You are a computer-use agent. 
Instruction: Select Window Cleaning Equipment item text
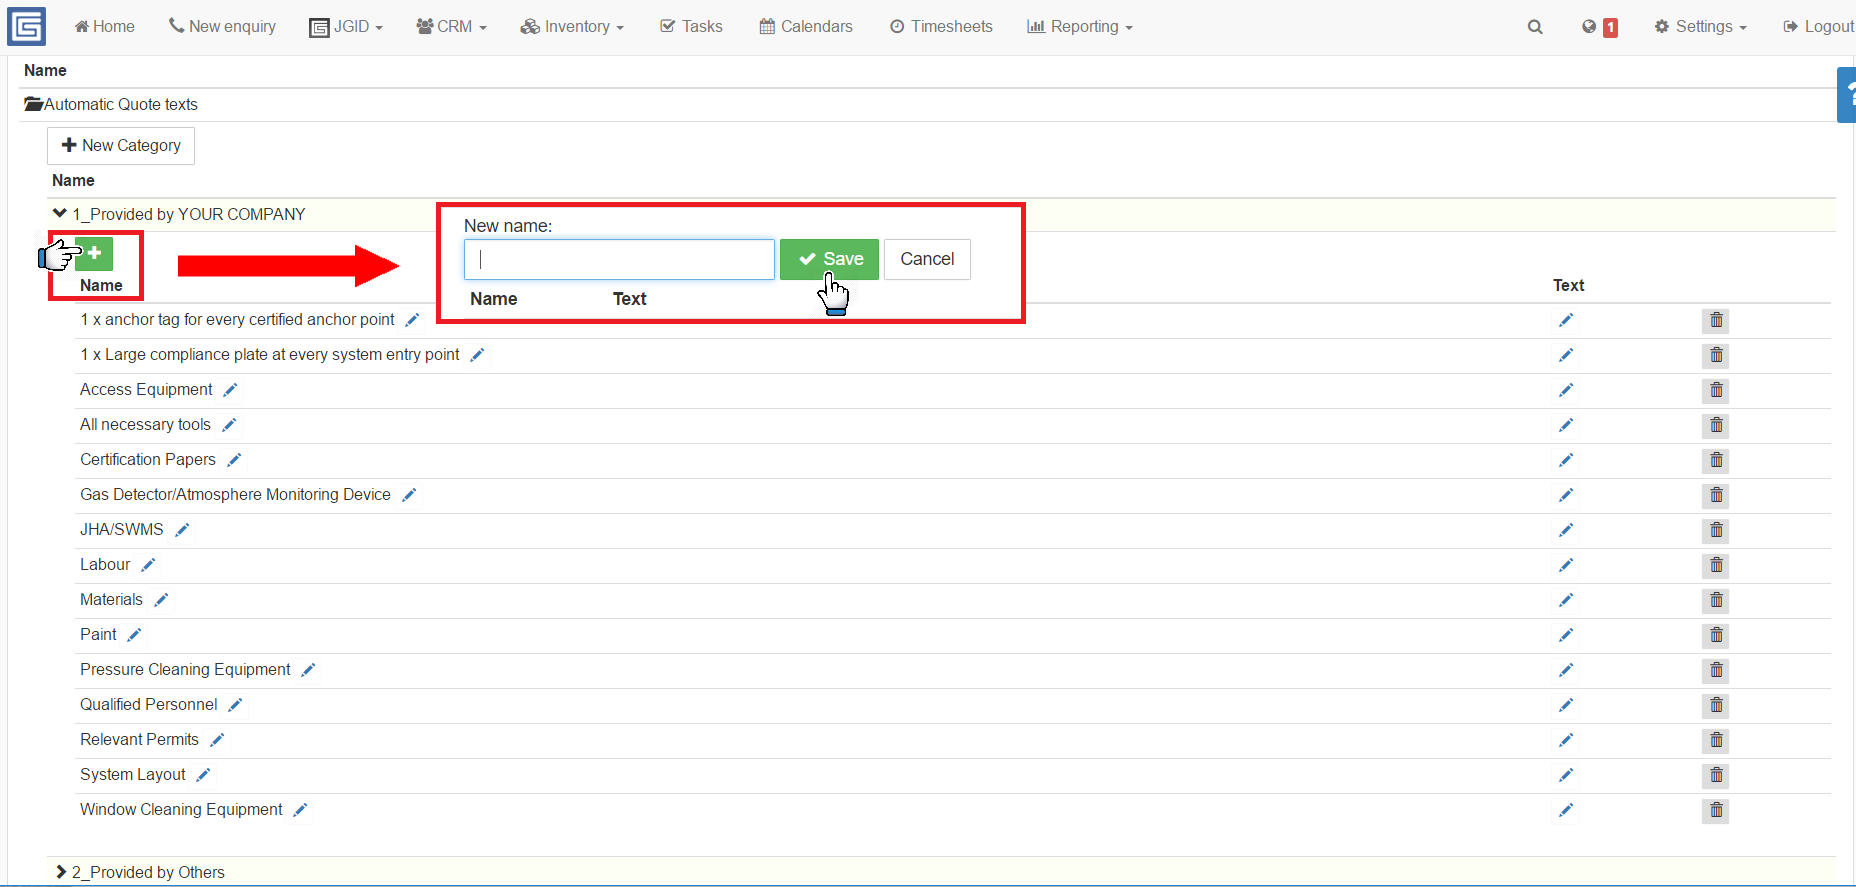pyautogui.click(x=181, y=810)
